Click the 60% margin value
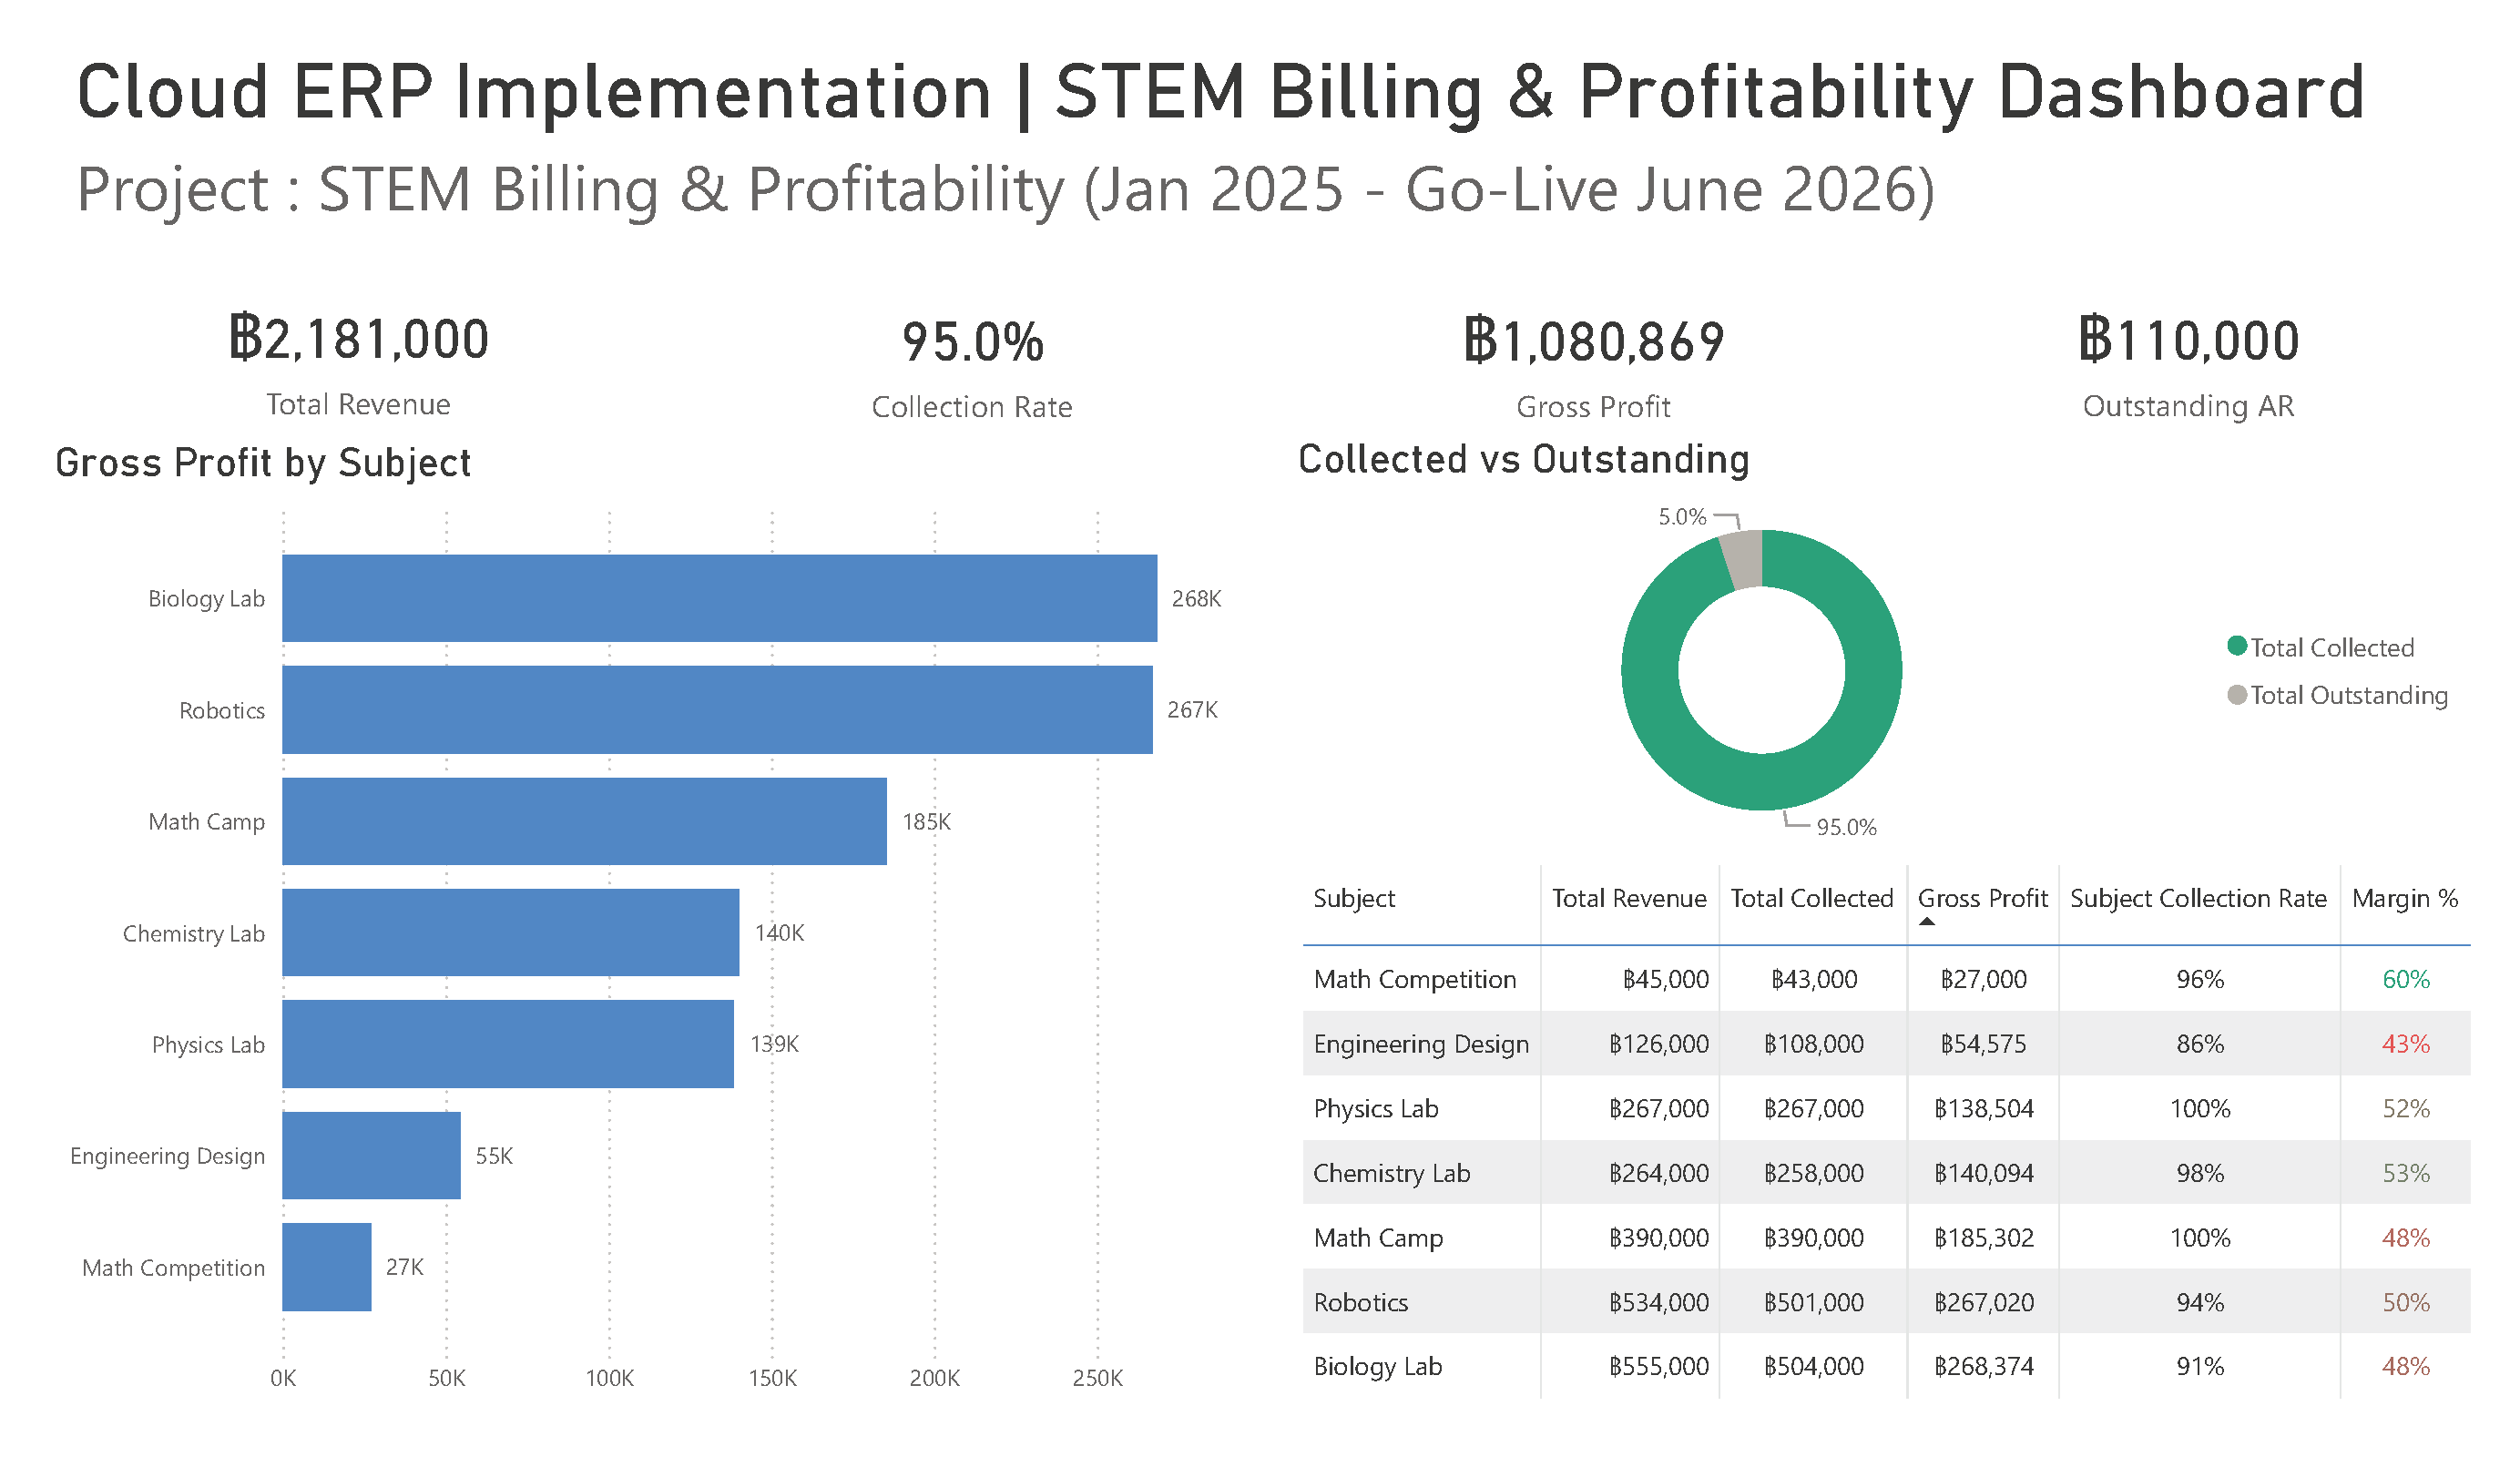The width and height of the screenshot is (2520, 1457). click(2405, 979)
